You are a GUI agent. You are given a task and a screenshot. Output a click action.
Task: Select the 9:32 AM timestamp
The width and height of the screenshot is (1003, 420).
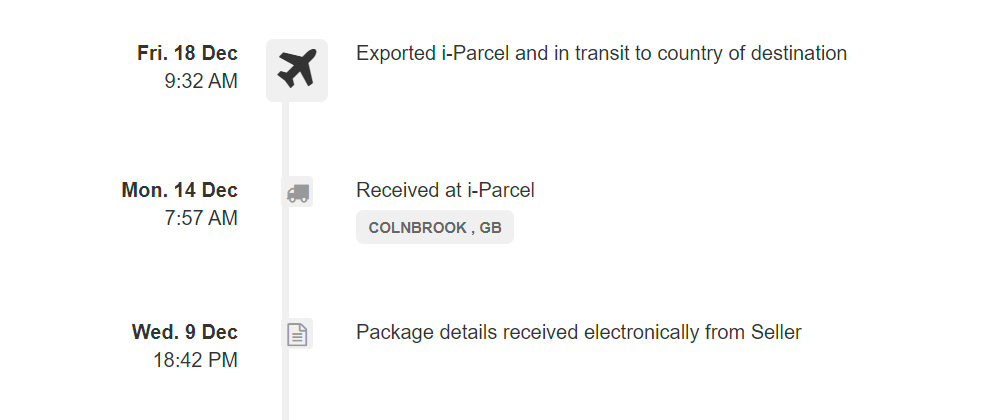coord(201,81)
